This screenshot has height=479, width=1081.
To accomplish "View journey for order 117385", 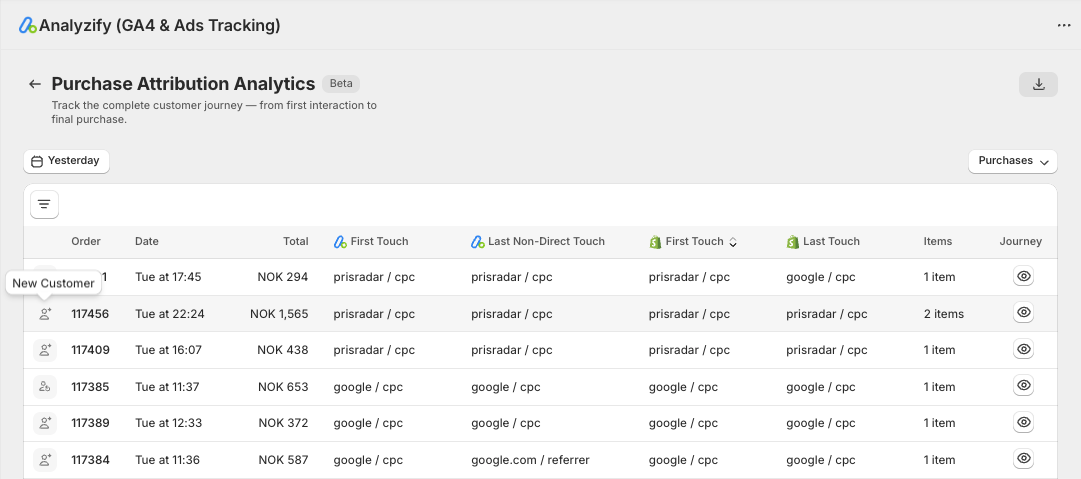I will 1024,386.
